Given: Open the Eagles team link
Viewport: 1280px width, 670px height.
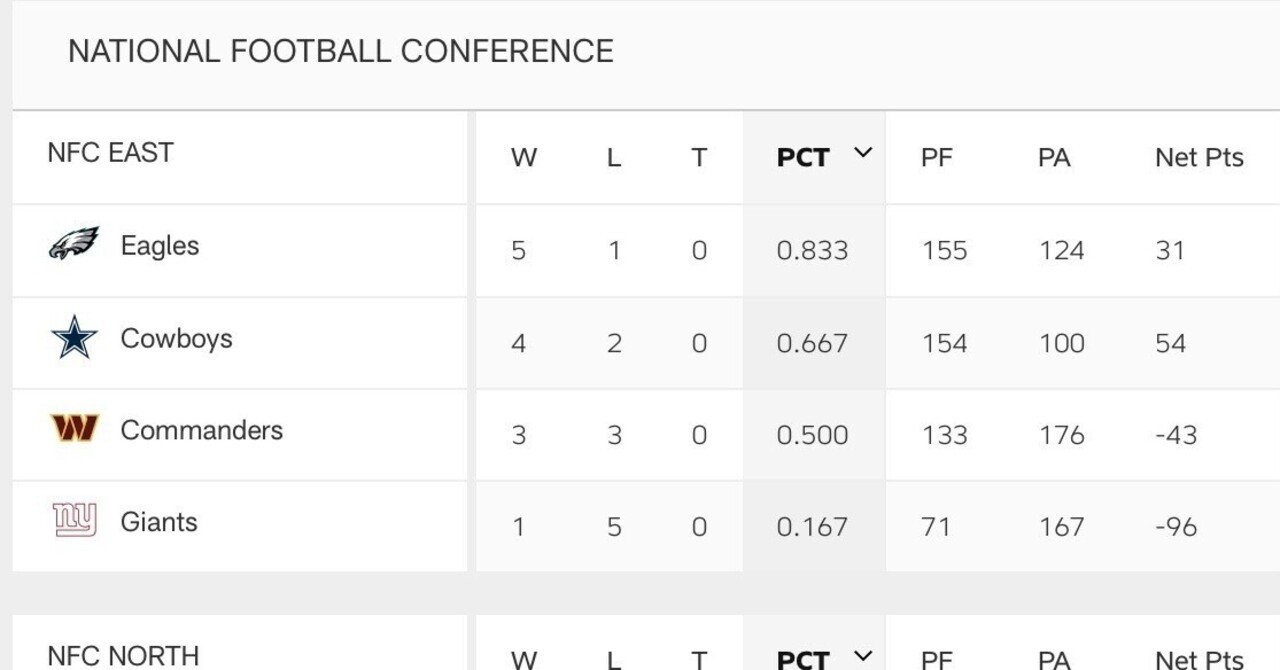Looking at the screenshot, I should coord(160,246).
